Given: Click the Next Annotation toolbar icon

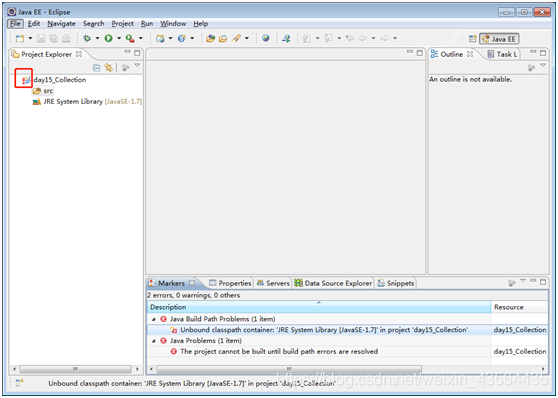Looking at the screenshot, I should click(307, 38).
